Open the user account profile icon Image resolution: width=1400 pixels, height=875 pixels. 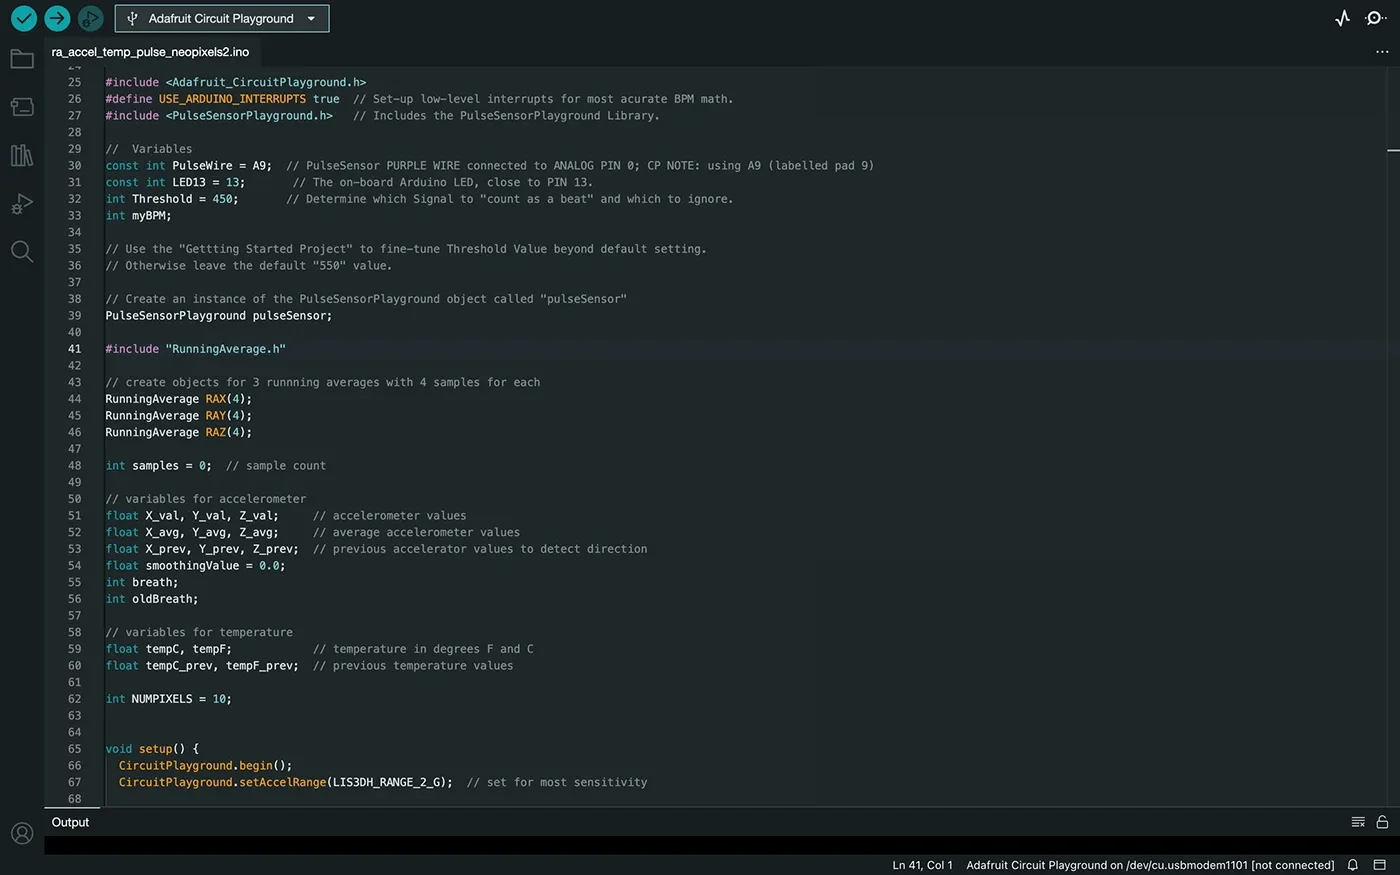(x=22, y=833)
